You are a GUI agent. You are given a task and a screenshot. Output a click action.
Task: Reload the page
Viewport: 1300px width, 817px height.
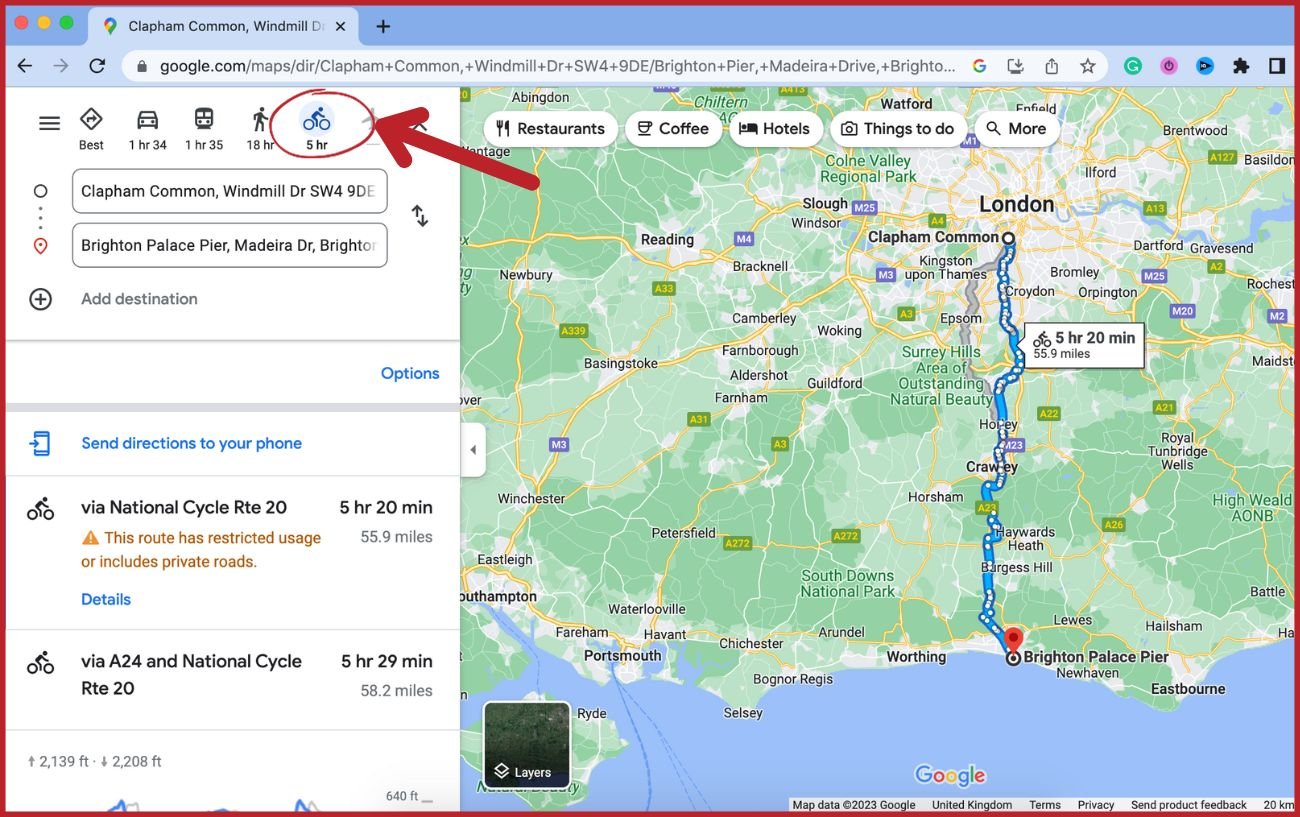(97, 66)
